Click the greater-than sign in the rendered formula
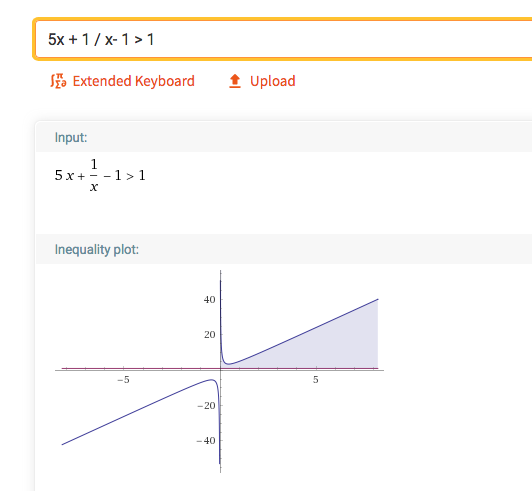The image size is (532, 491). click(x=130, y=176)
